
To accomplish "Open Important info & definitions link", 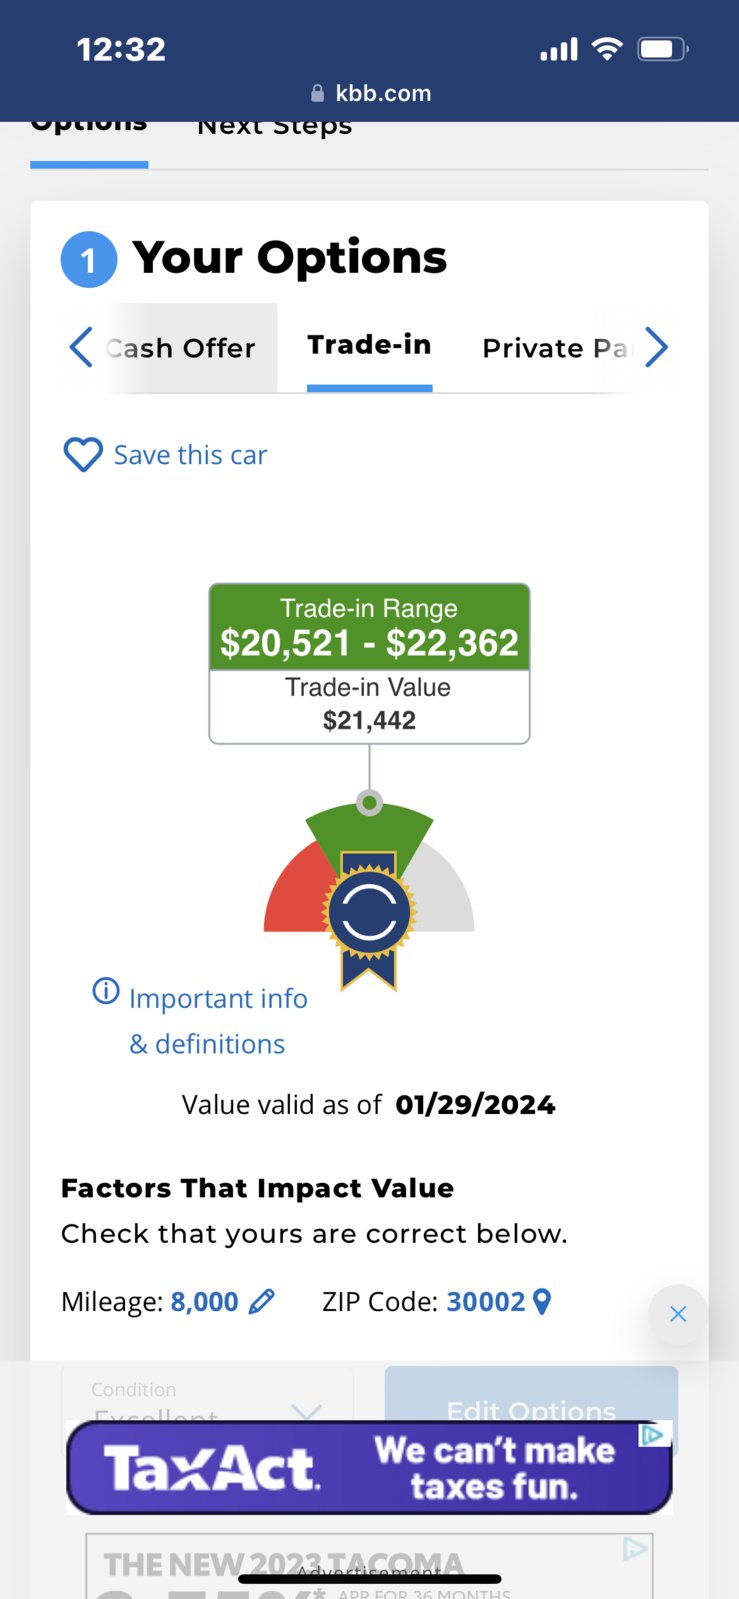I will click(x=218, y=1021).
